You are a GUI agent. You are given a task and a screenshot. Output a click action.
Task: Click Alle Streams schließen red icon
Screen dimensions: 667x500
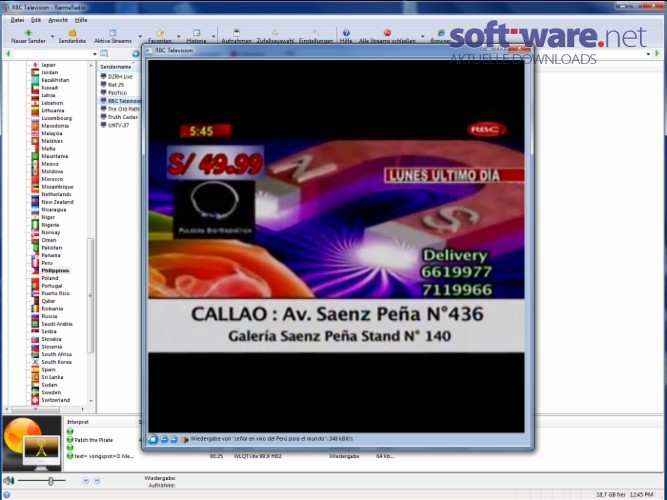[387, 33]
